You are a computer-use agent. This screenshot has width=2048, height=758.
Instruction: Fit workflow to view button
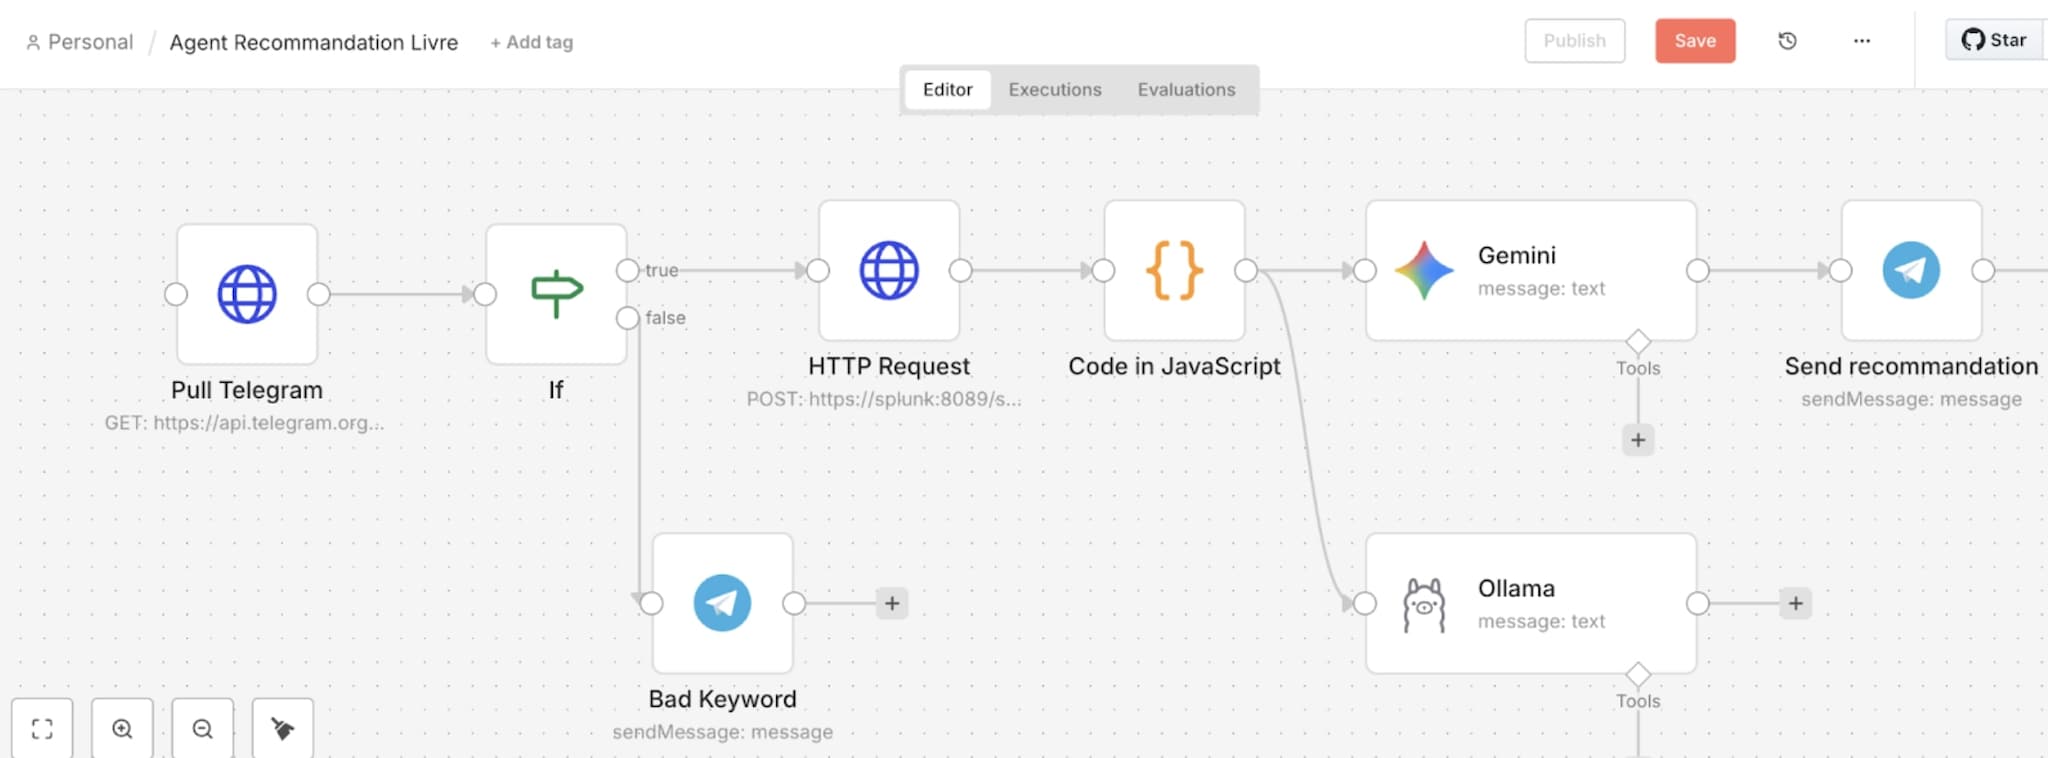click(42, 729)
